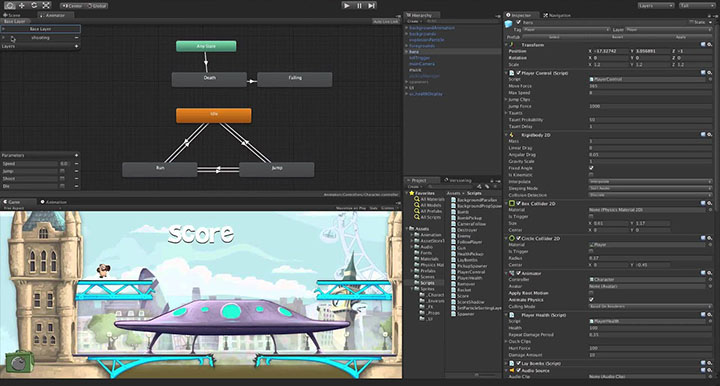Click the prefab Revert button

tap(617, 37)
